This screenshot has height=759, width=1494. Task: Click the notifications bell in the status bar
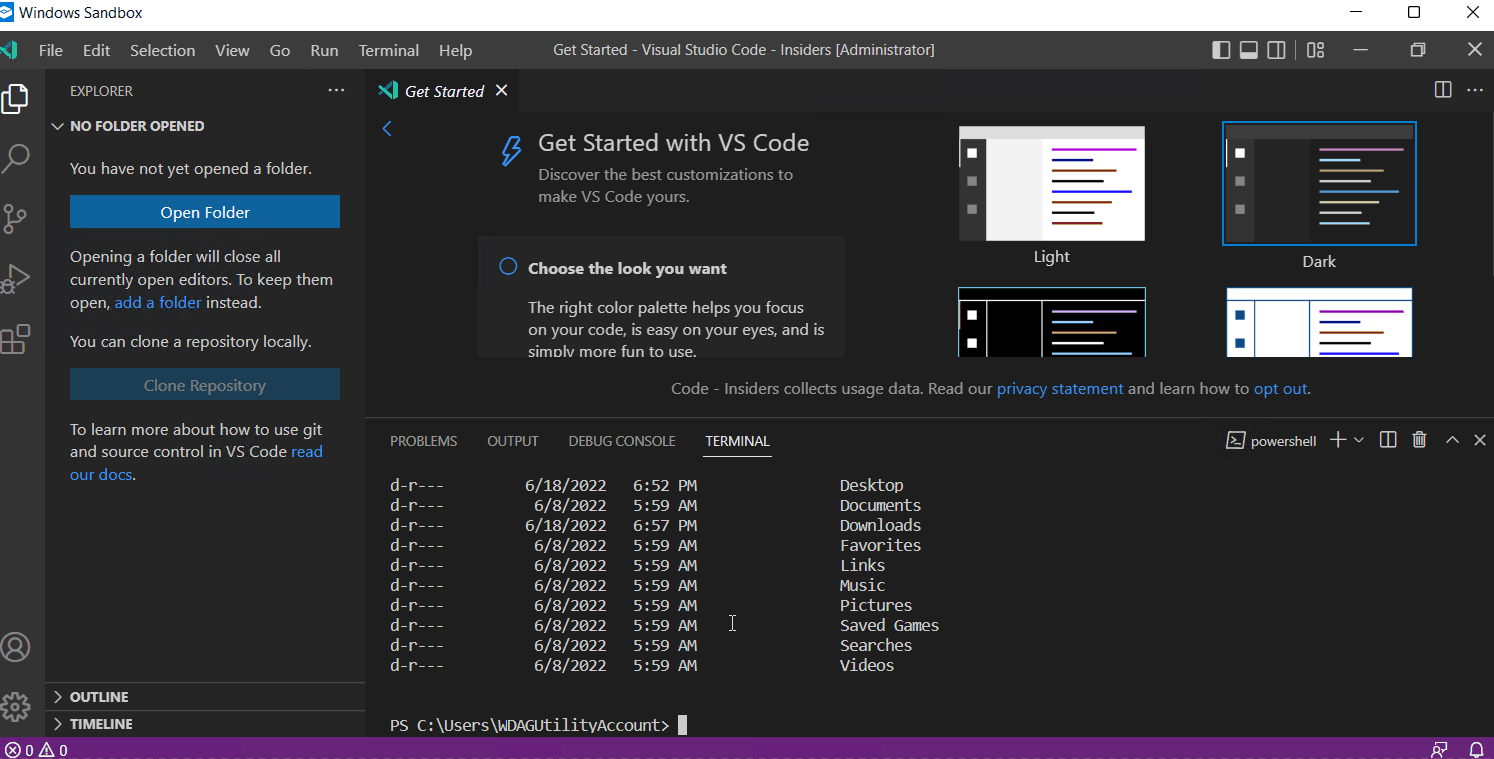[x=1478, y=749]
